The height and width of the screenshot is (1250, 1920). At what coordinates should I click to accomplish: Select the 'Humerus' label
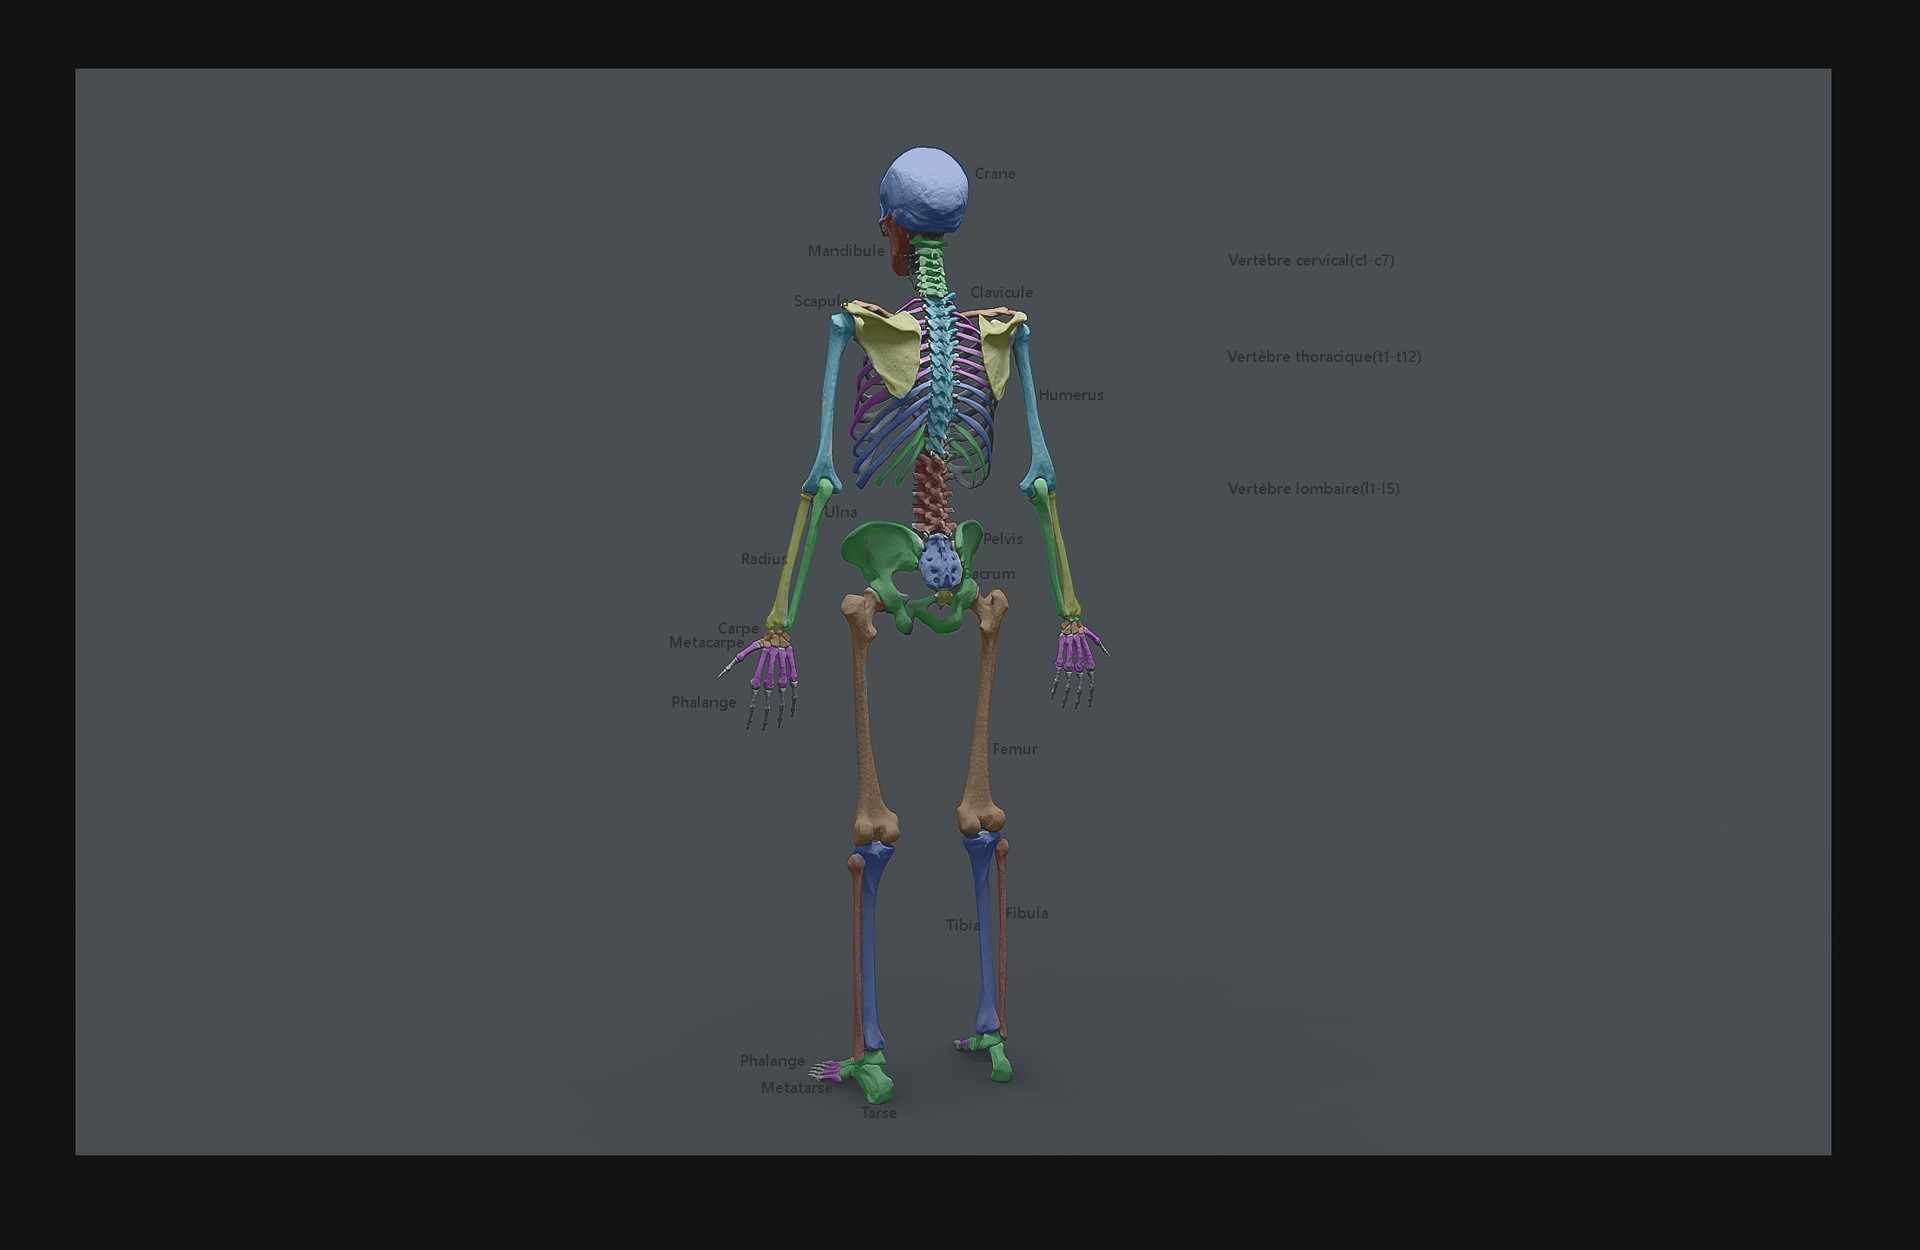click(x=1071, y=395)
